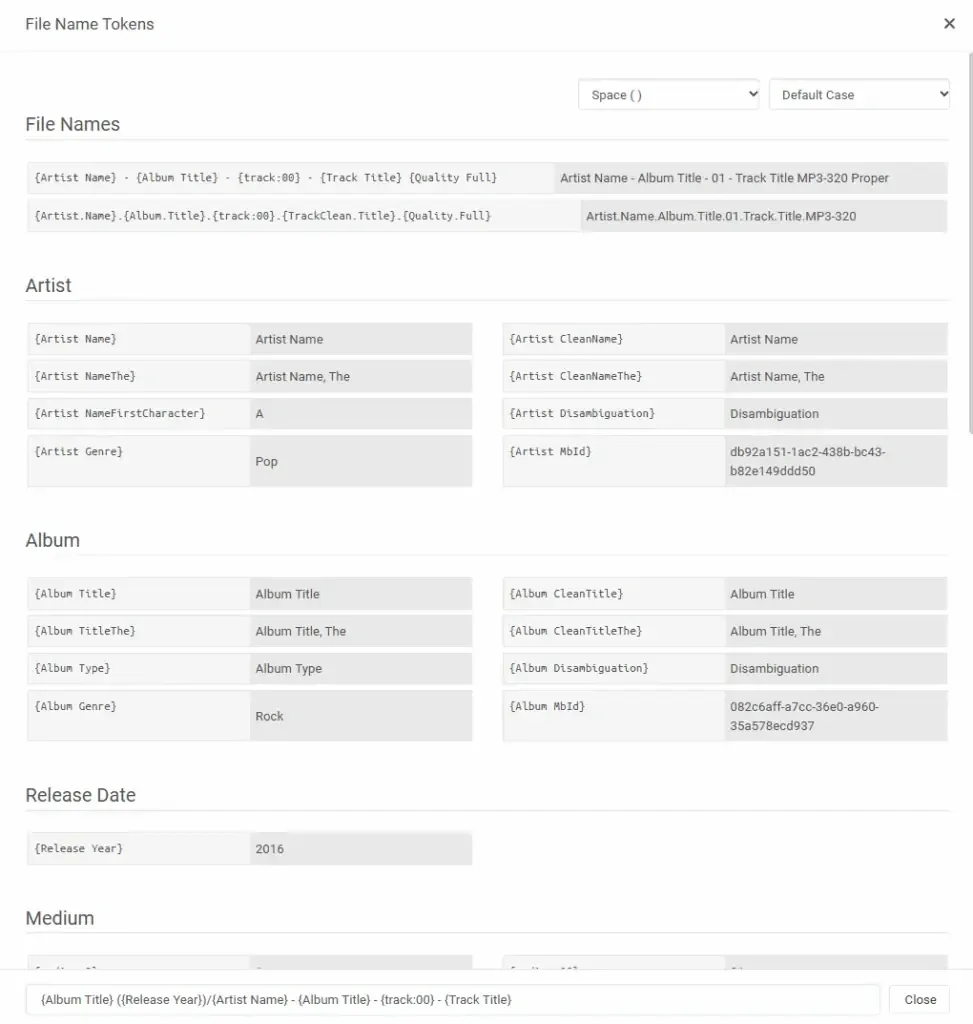The width and height of the screenshot is (973, 1024).
Task: Open the Default Case dropdown
Action: [x=858, y=93]
